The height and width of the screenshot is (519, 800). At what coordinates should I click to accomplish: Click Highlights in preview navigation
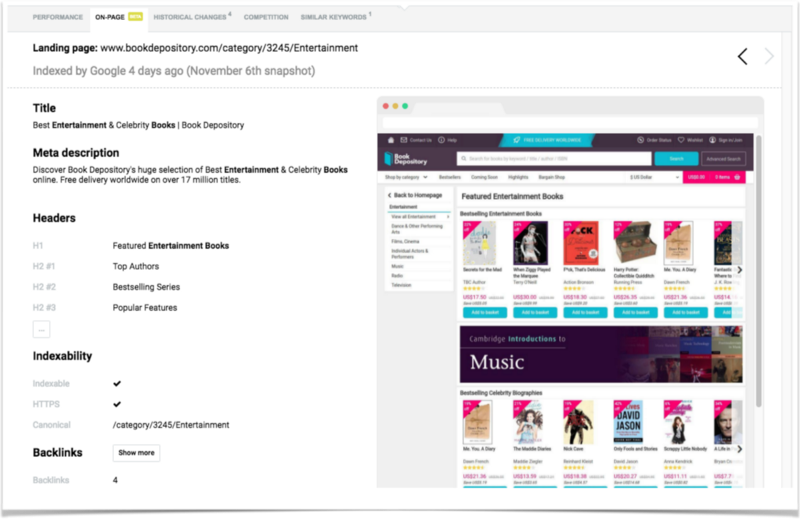[518, 177]
